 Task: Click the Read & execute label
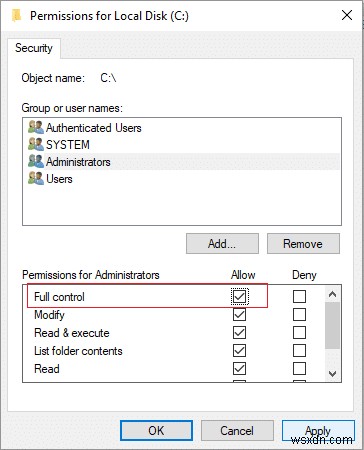coord(72,333)
